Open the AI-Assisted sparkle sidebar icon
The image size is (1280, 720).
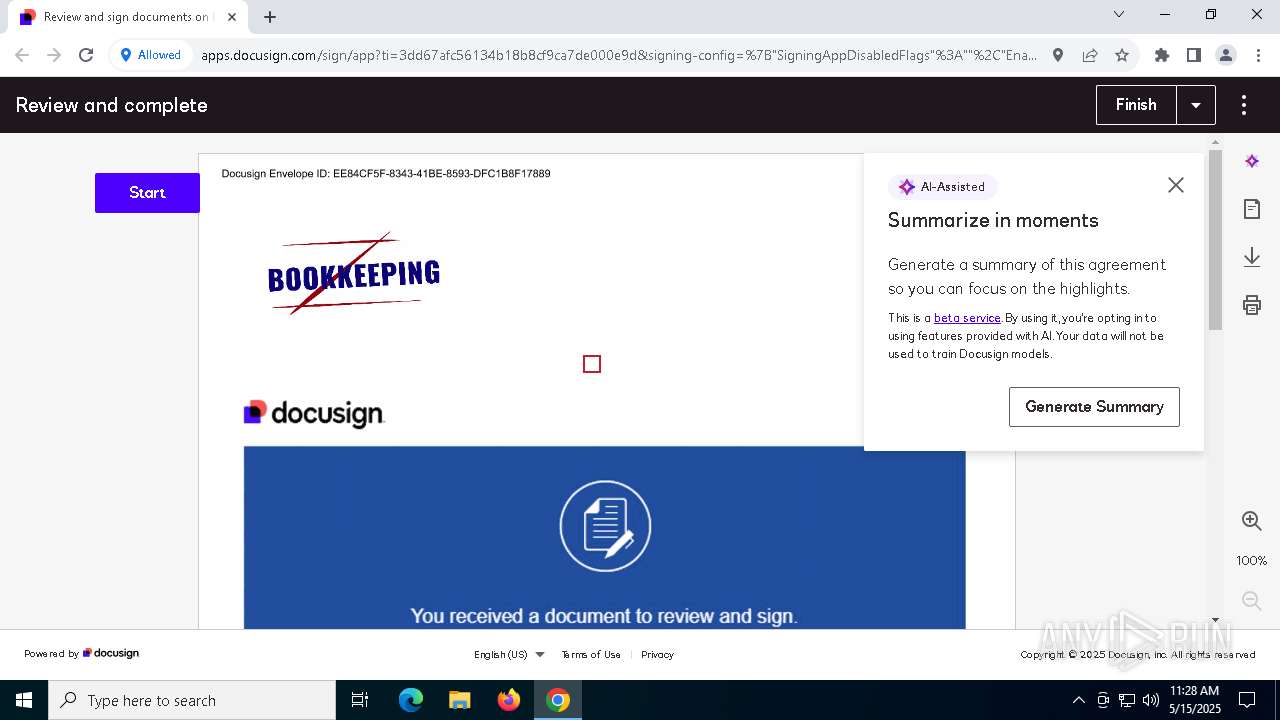1252,161
